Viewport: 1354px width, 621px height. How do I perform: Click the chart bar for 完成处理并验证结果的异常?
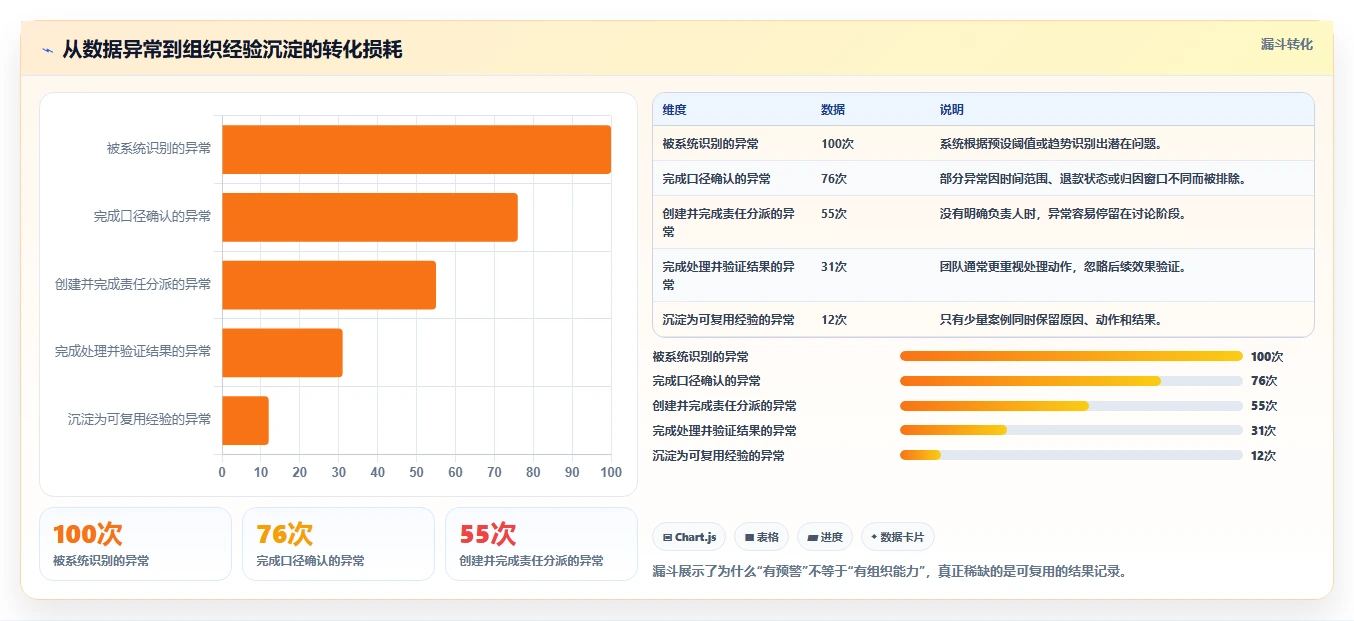282,353
